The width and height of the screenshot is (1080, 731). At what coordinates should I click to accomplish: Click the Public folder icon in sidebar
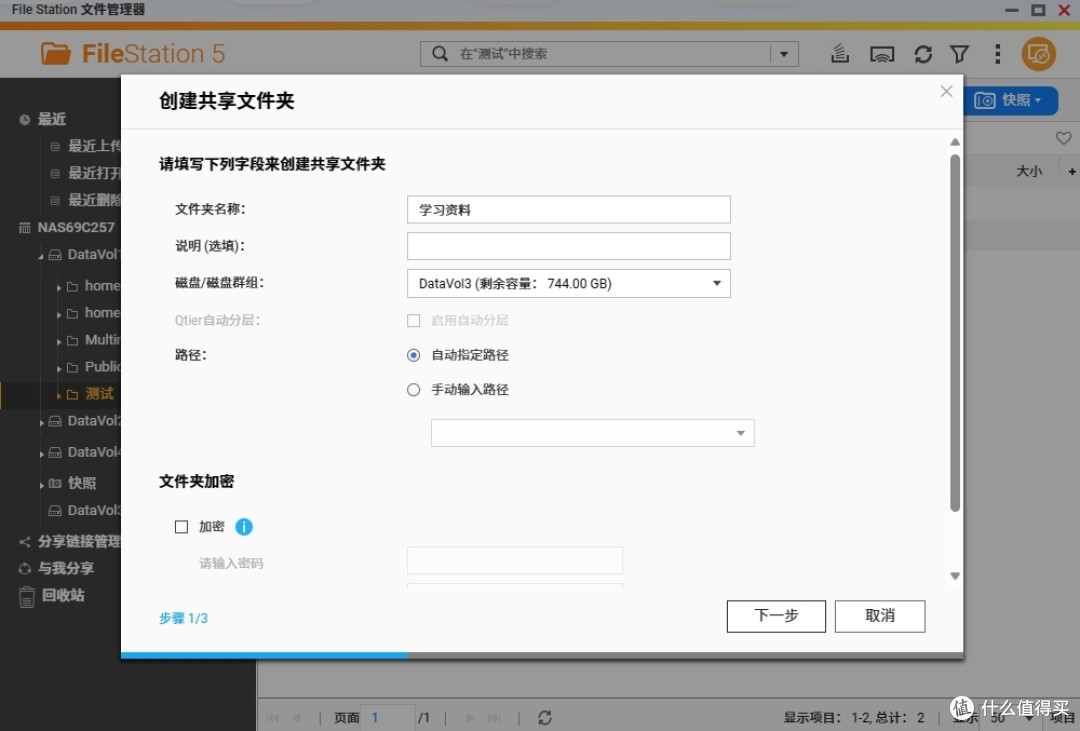(72, 368)
